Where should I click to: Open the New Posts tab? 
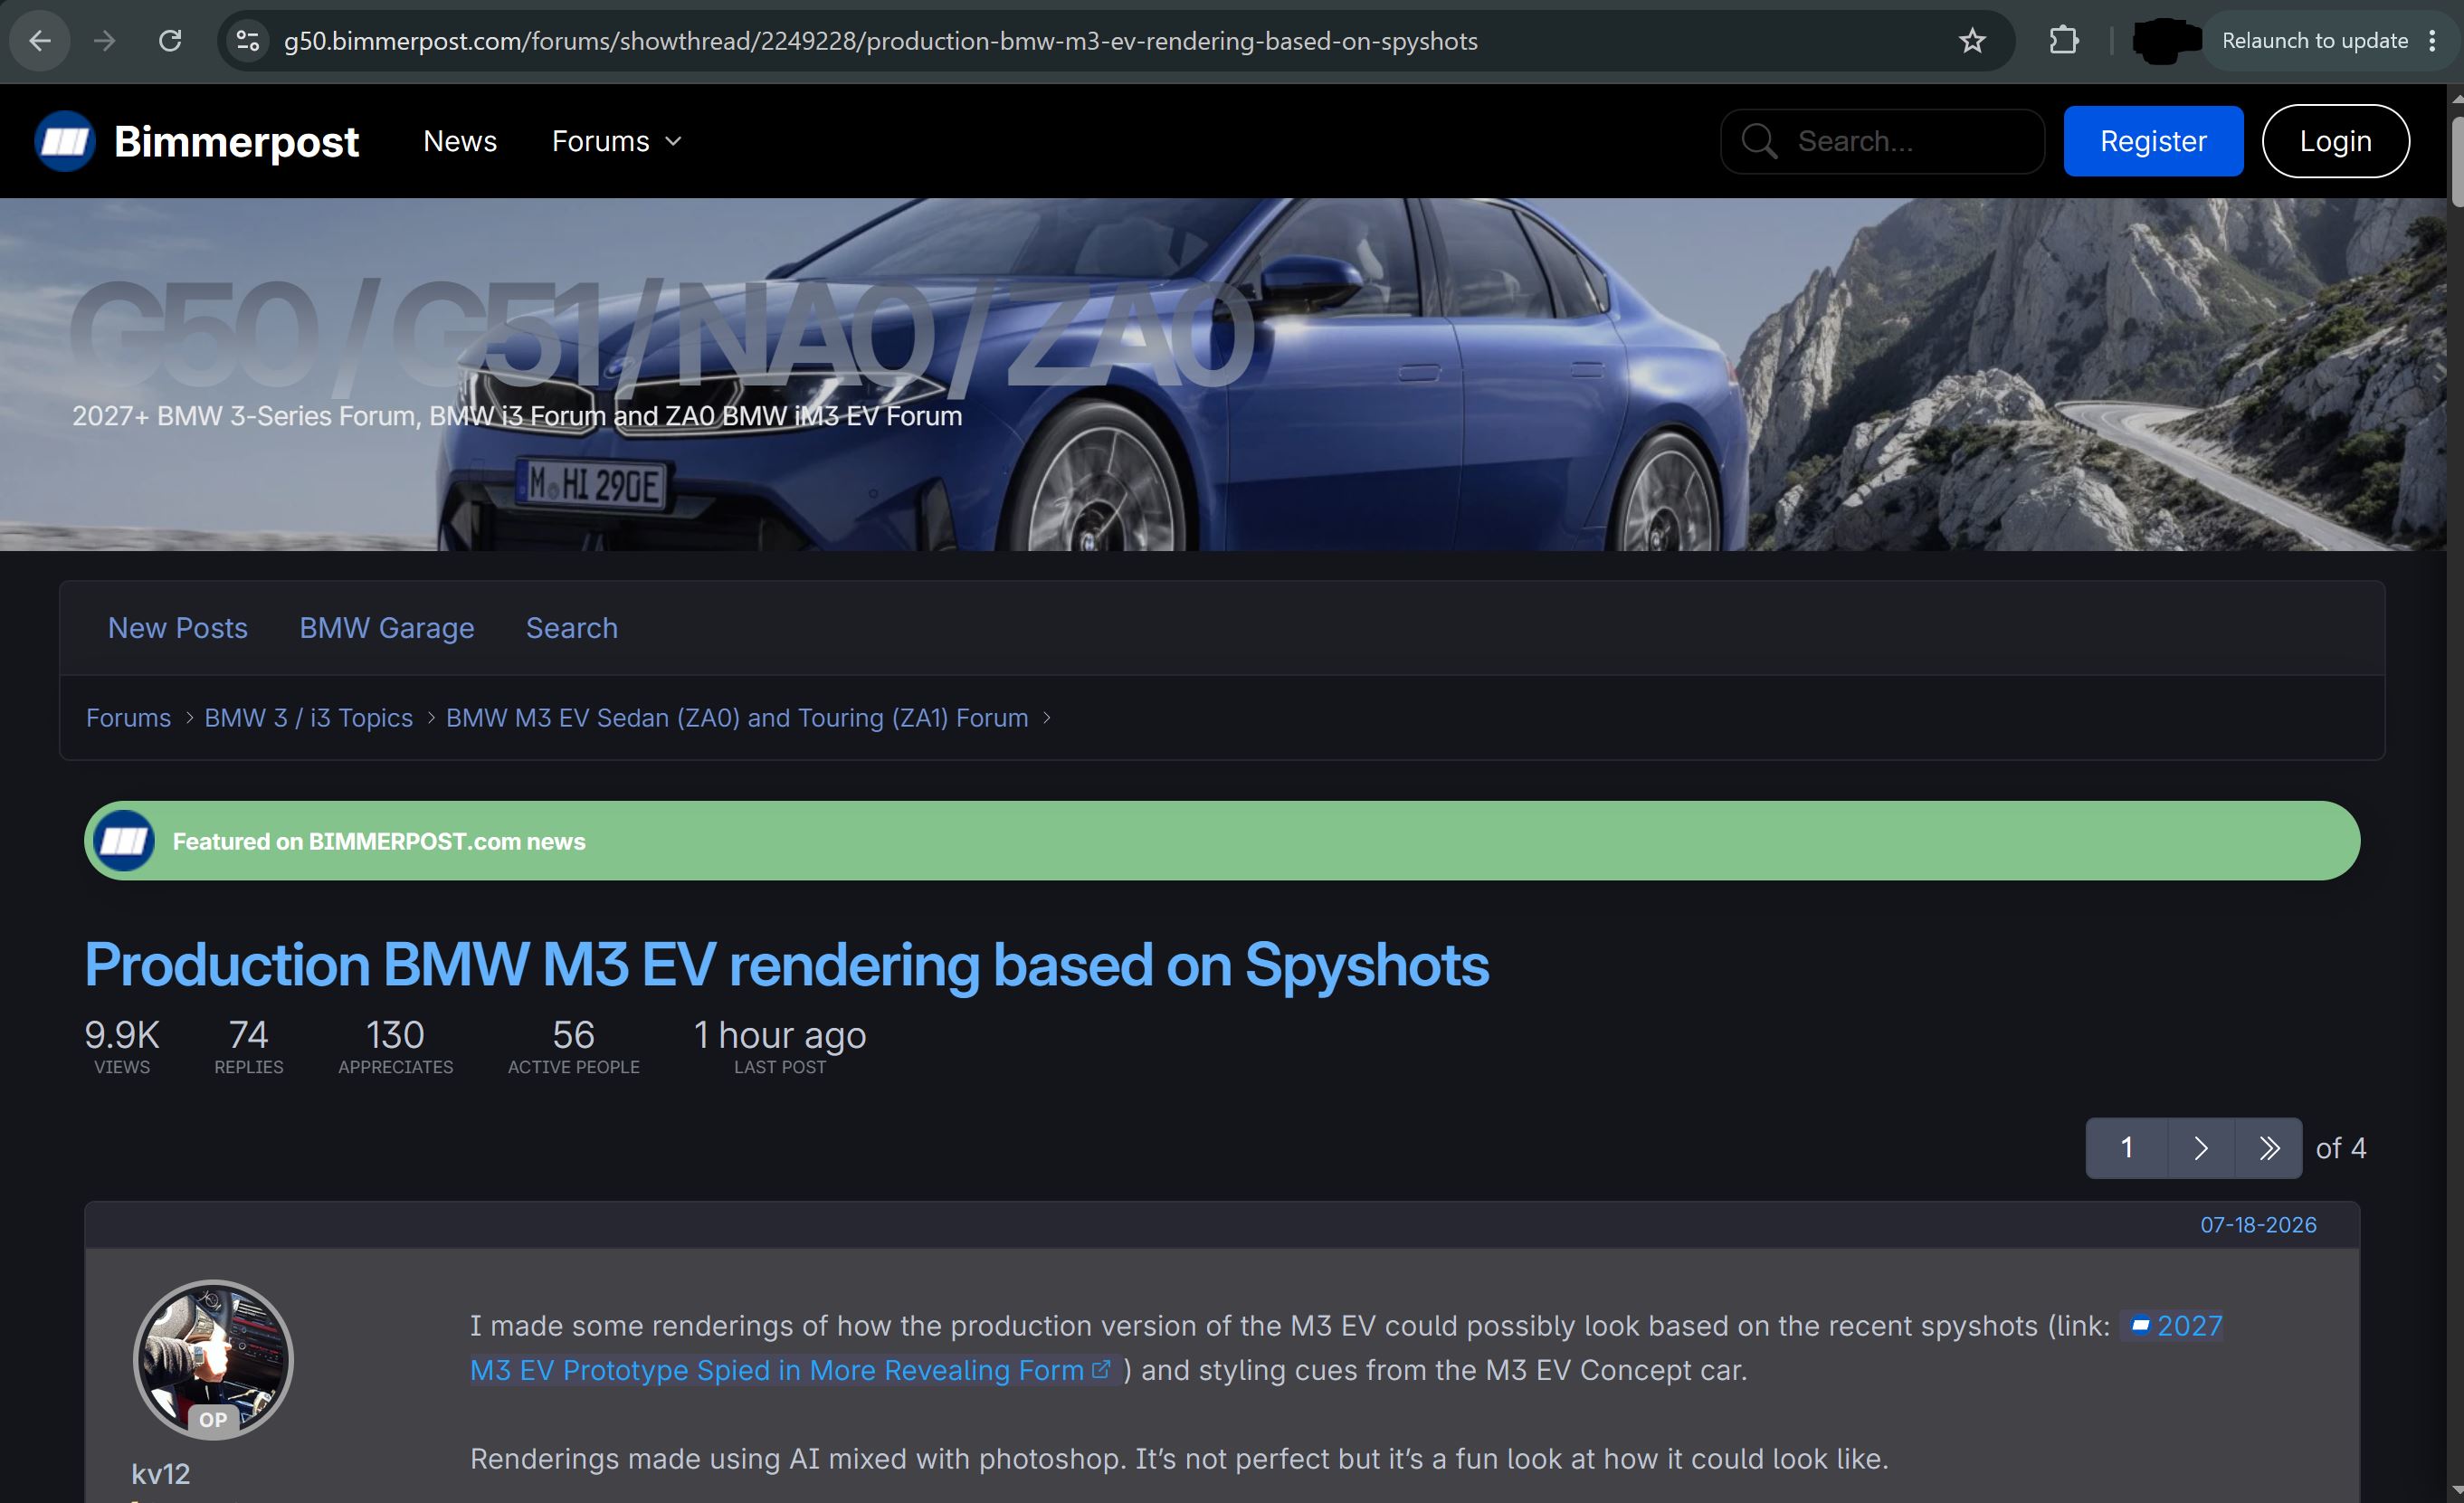tap(178, 628)
